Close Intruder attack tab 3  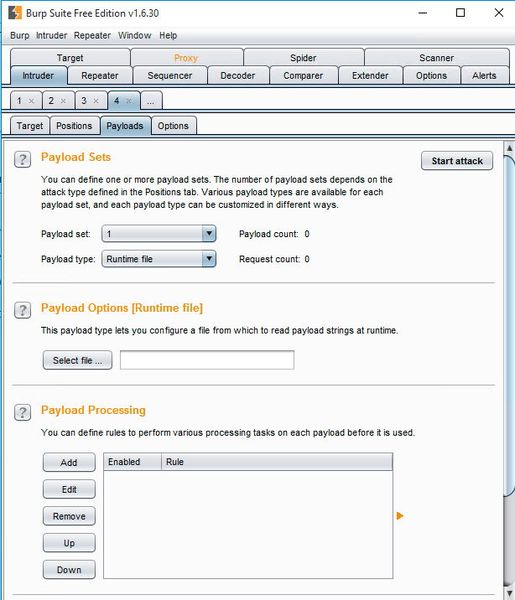(96, 101)
